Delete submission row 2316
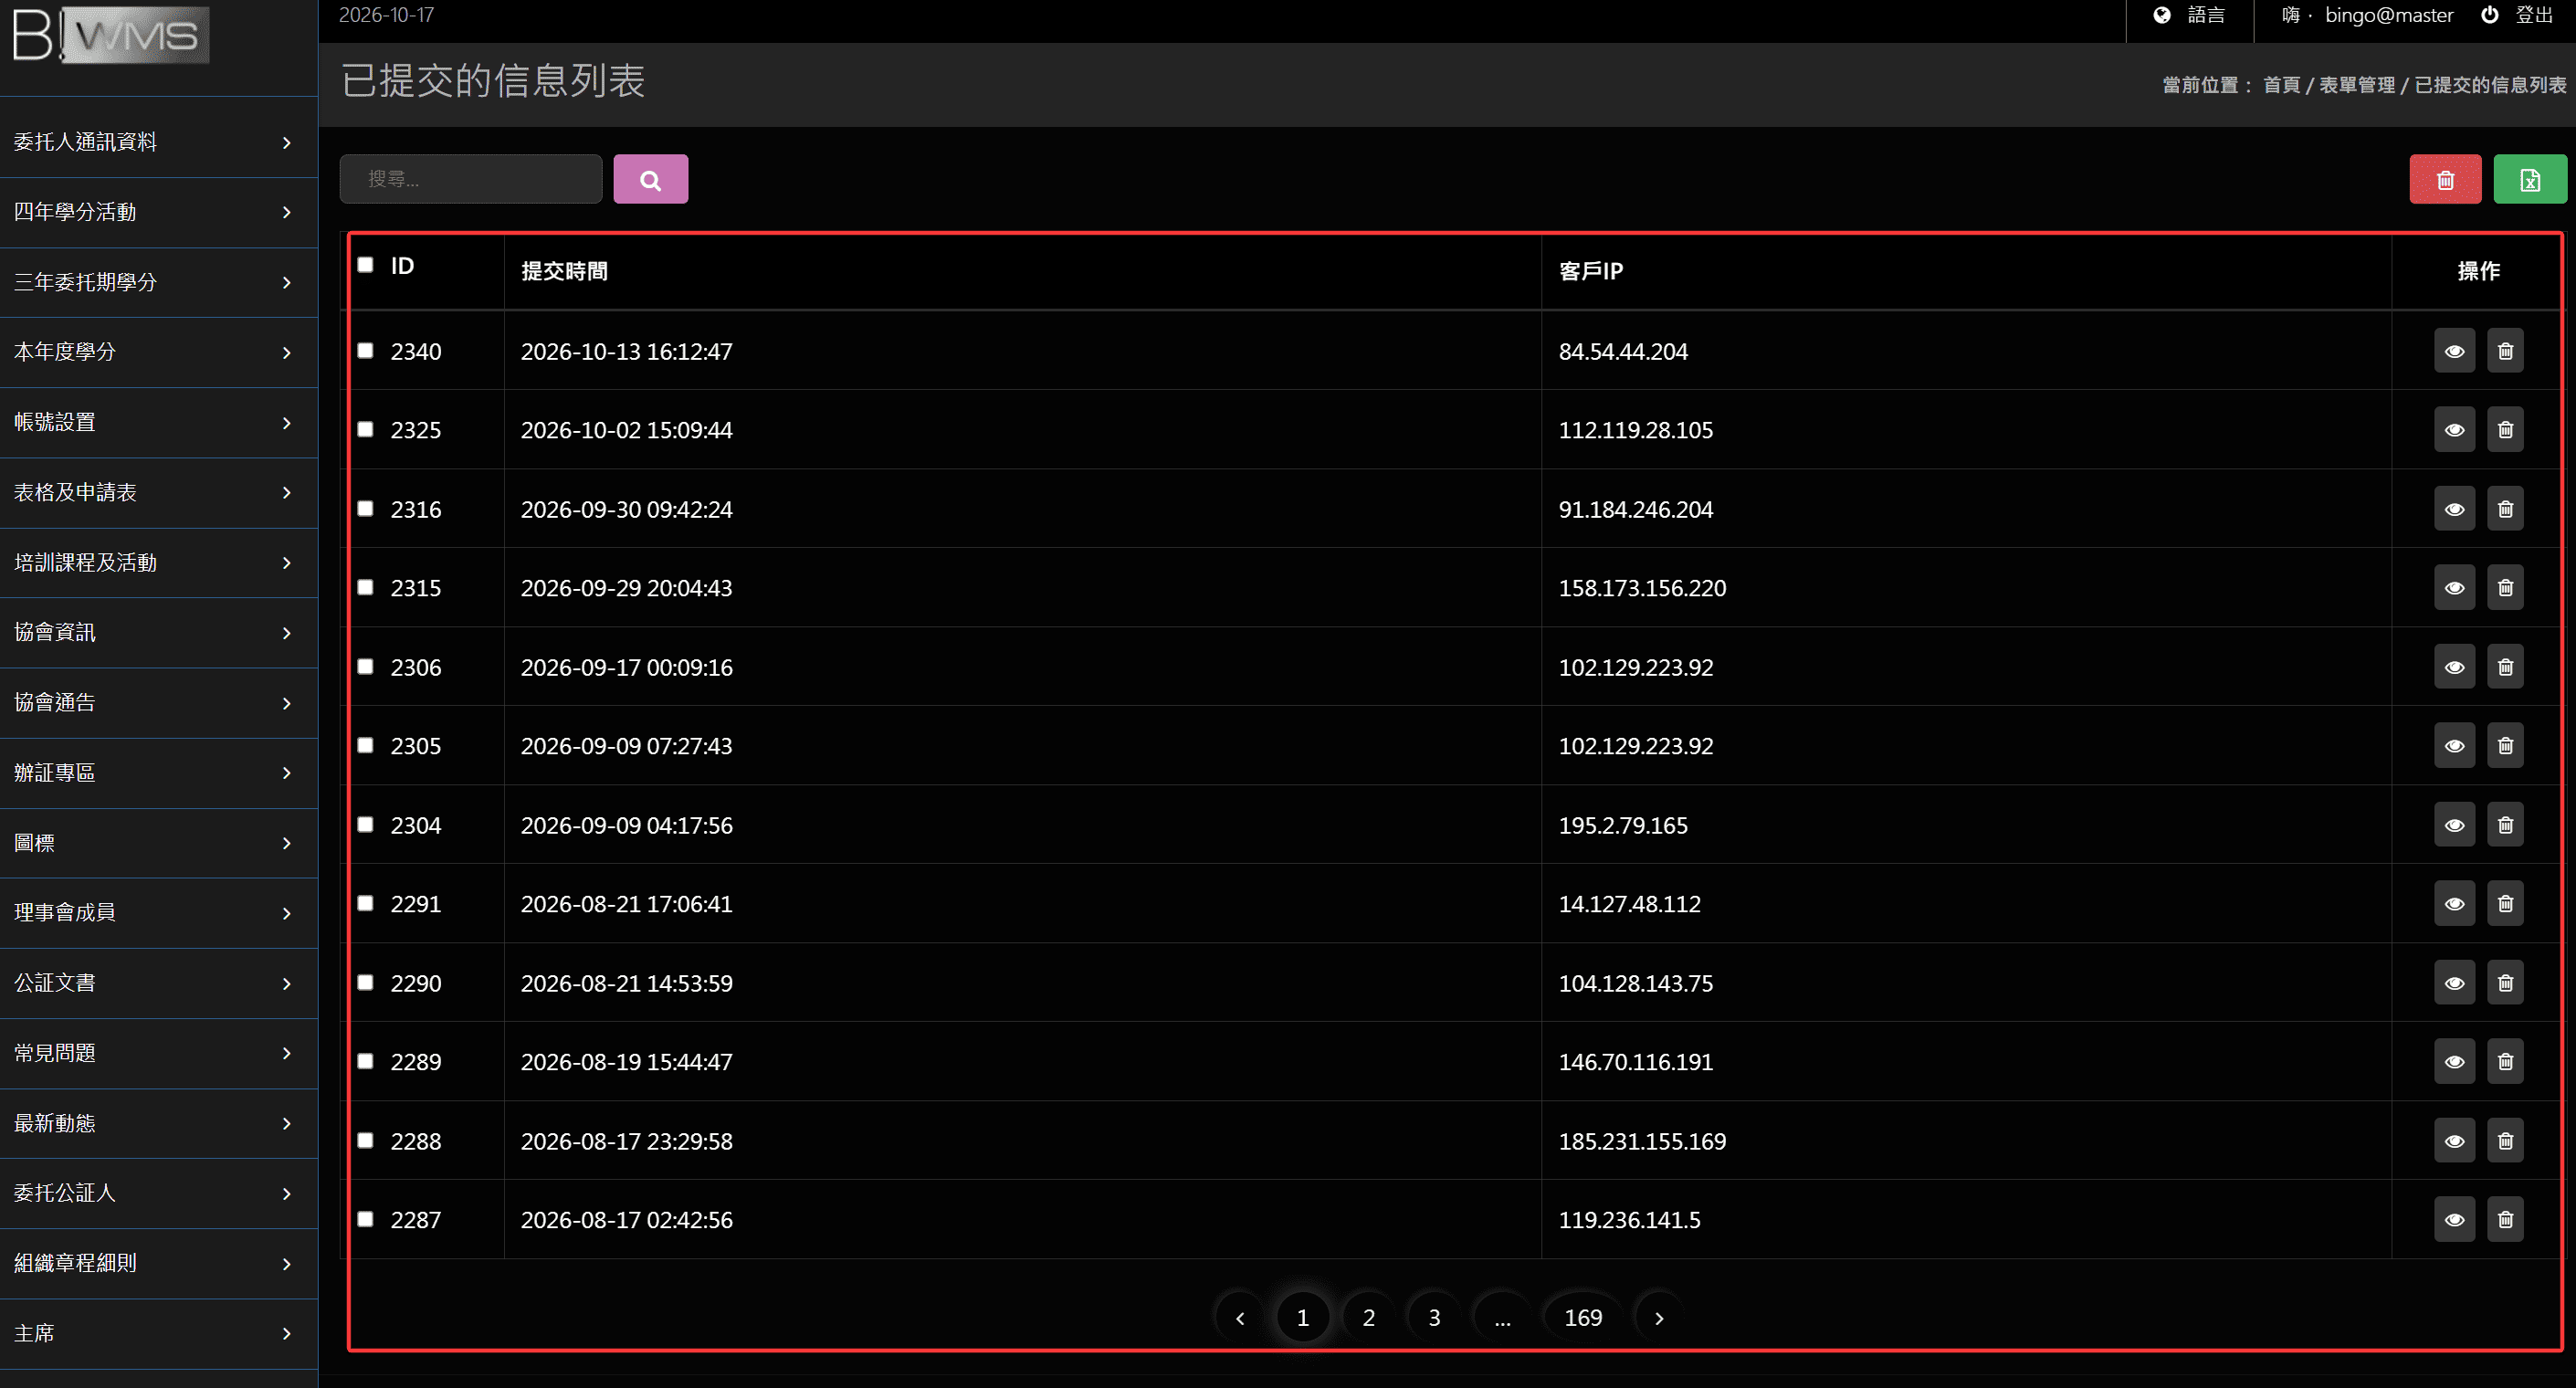The width and height of the screenshot is (2576, 1388). [2505, 509]
